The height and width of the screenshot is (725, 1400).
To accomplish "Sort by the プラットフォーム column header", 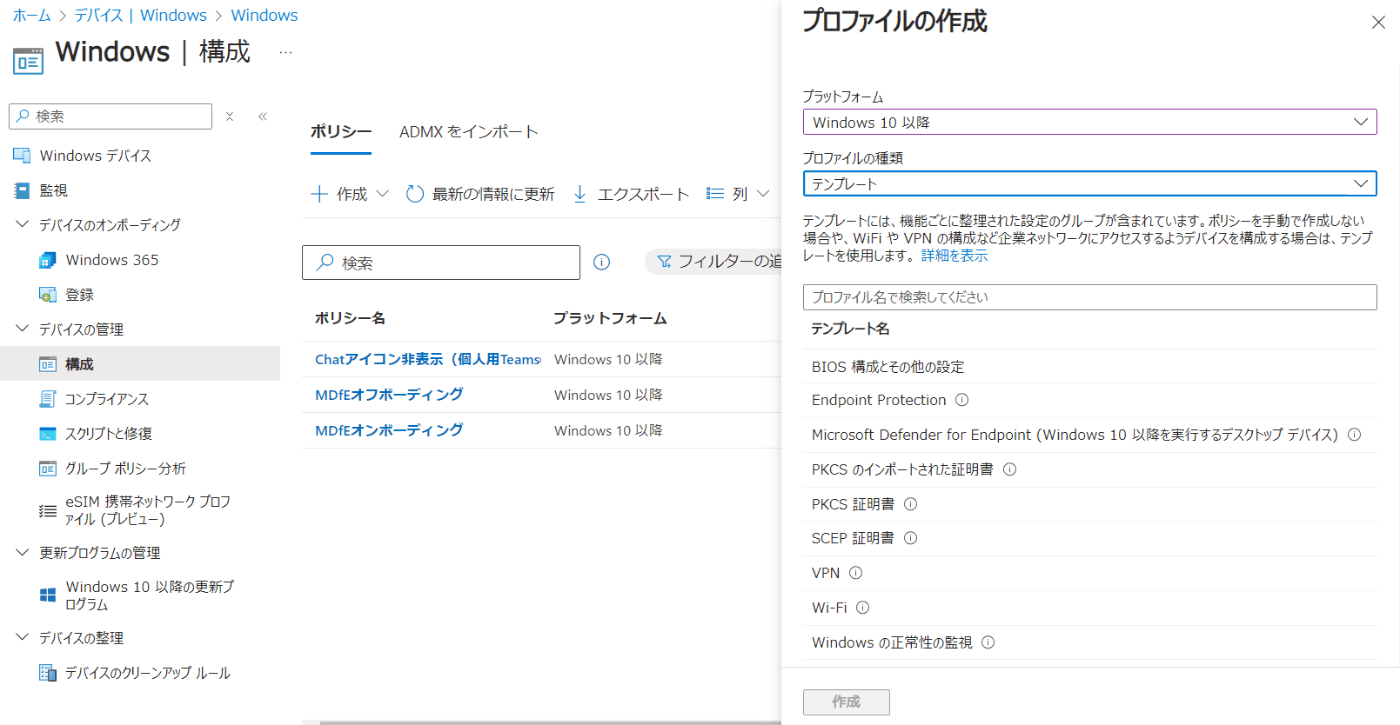I will 610,318.
